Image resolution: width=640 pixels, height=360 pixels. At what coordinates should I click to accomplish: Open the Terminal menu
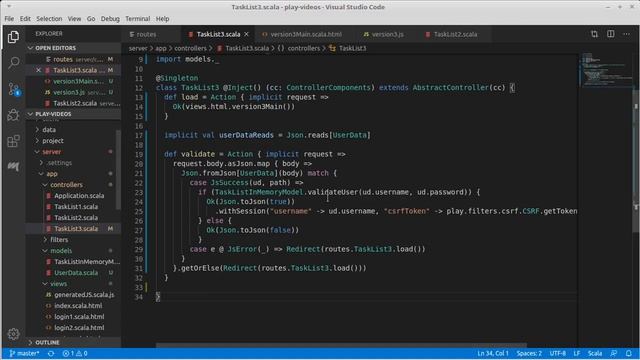pos(138,19)
